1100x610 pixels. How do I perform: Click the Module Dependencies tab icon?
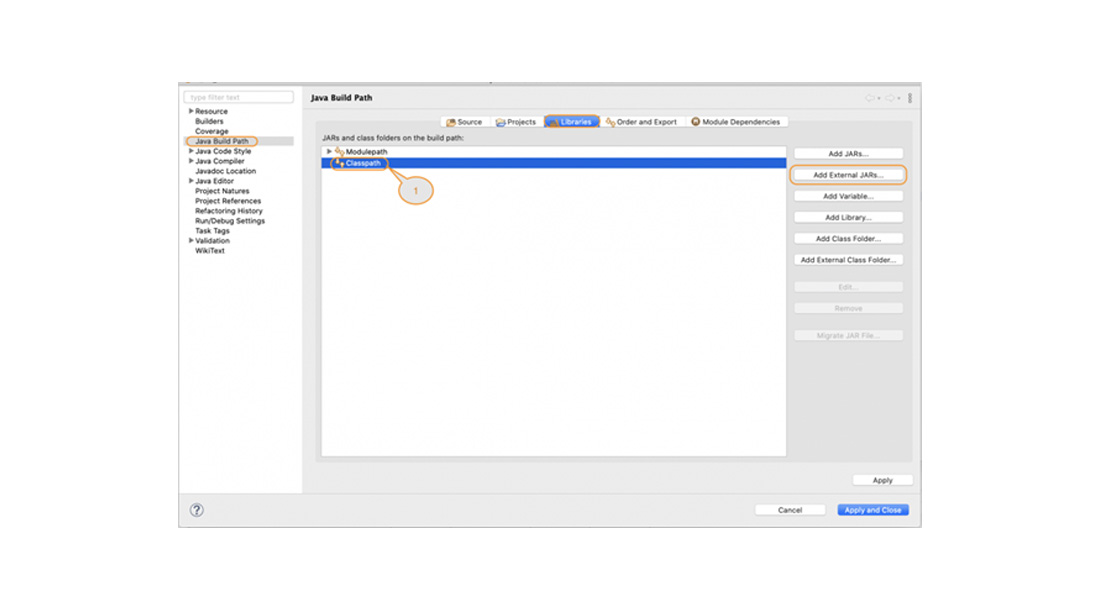[694, 121]
